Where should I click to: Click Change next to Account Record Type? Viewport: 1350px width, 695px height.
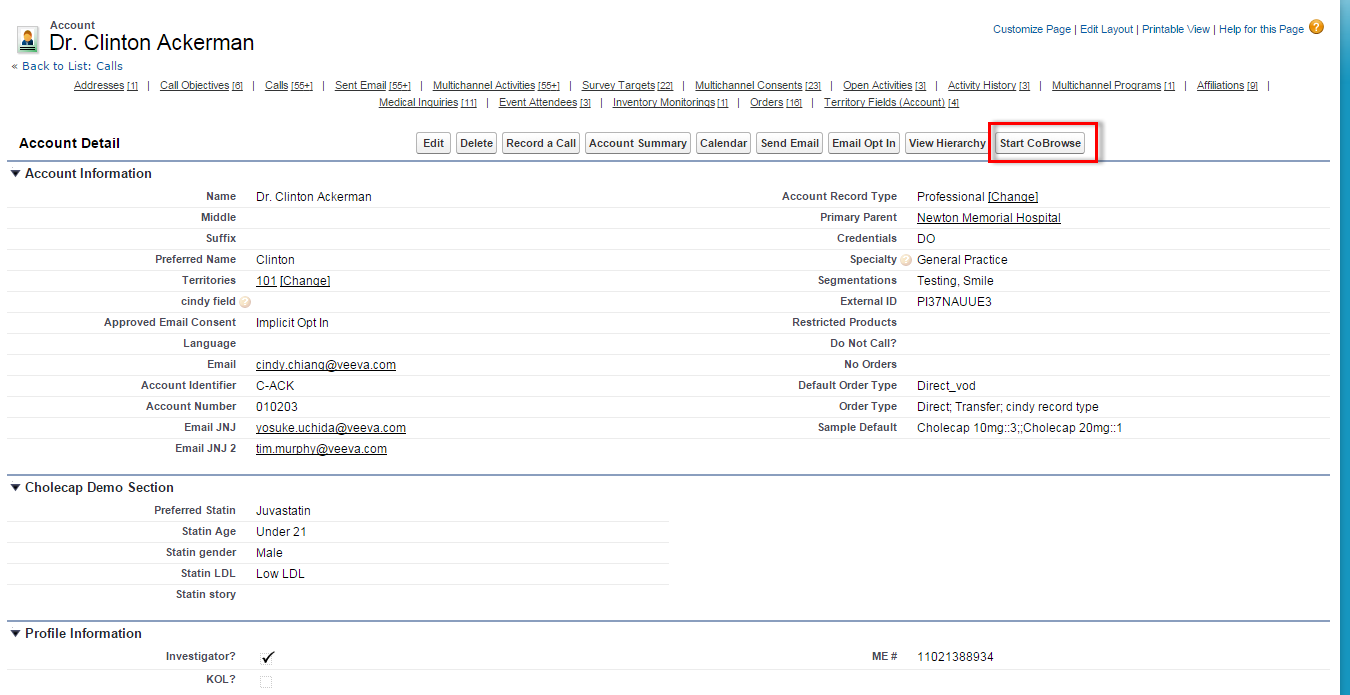coord(1013,197)
